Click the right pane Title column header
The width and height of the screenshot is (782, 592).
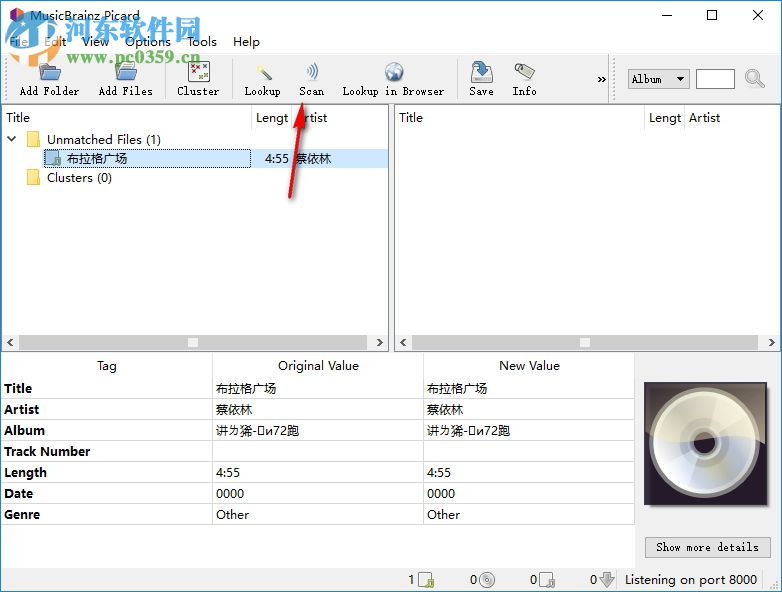pos(520,118)
